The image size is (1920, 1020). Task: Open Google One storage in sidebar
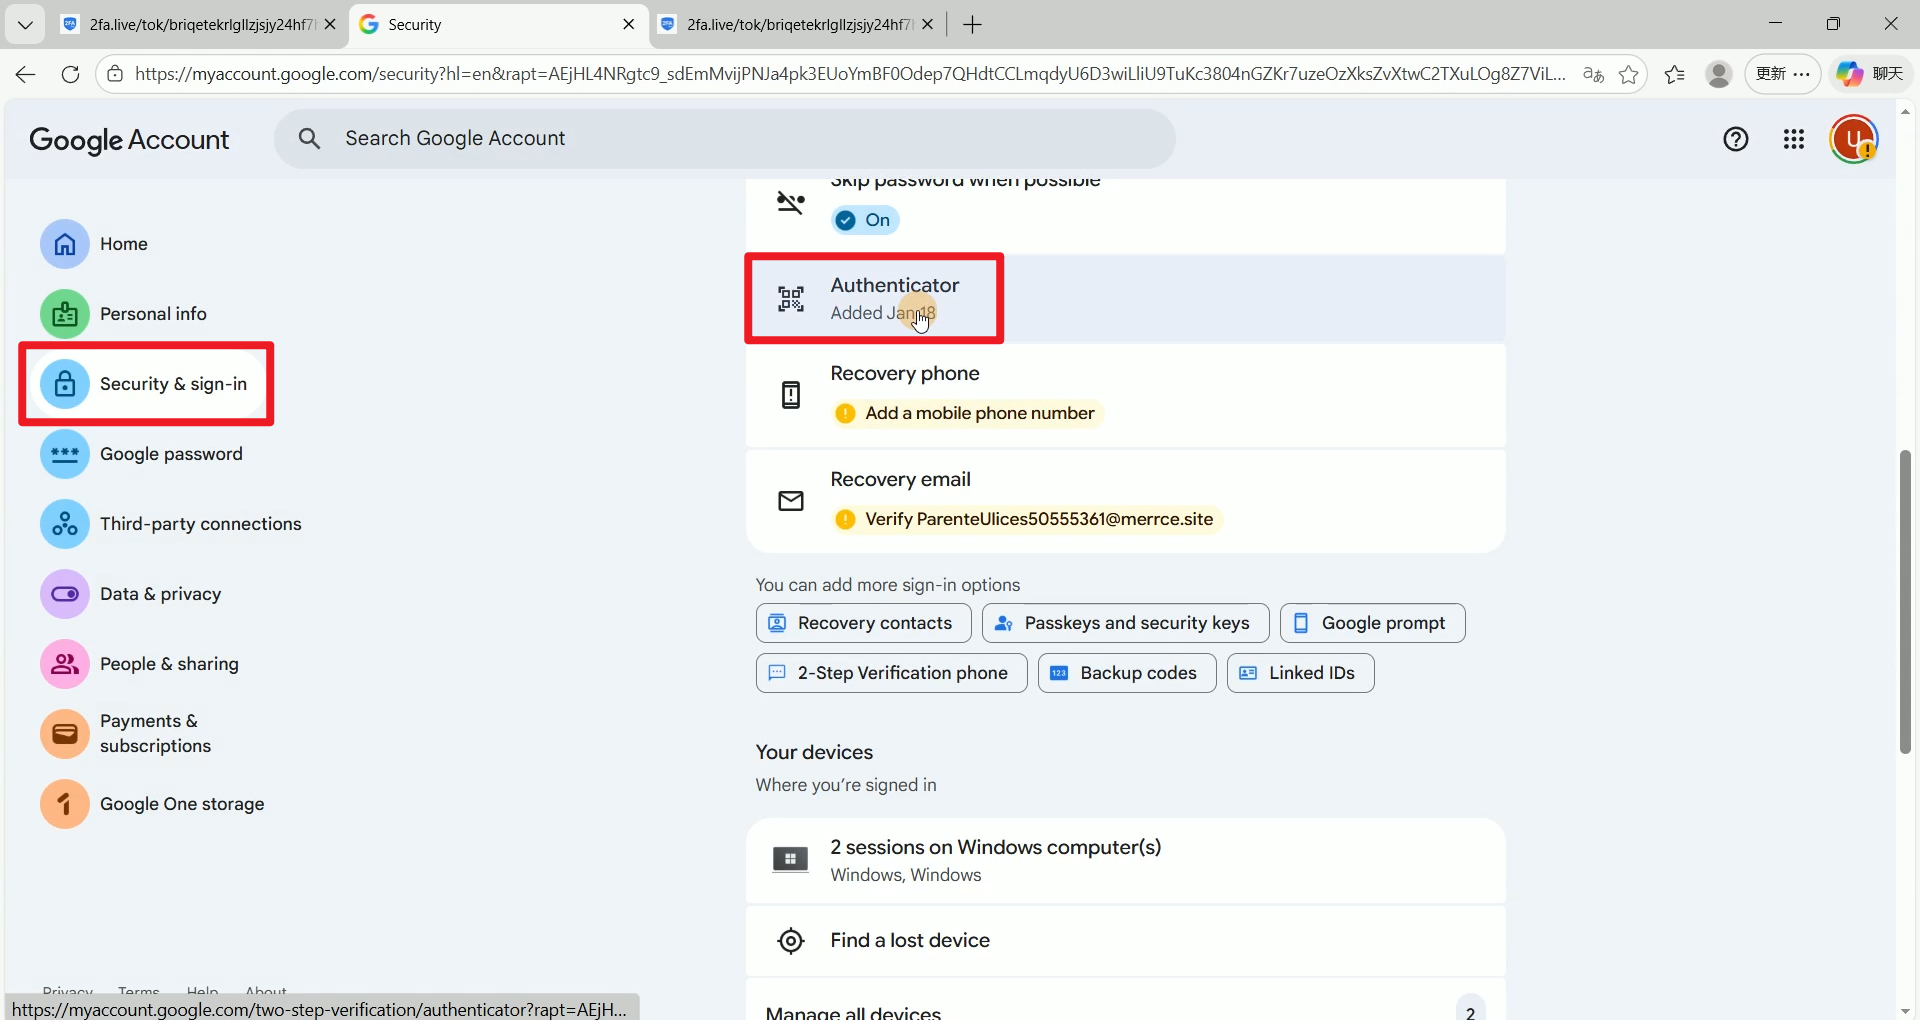[x=181, y=804]
